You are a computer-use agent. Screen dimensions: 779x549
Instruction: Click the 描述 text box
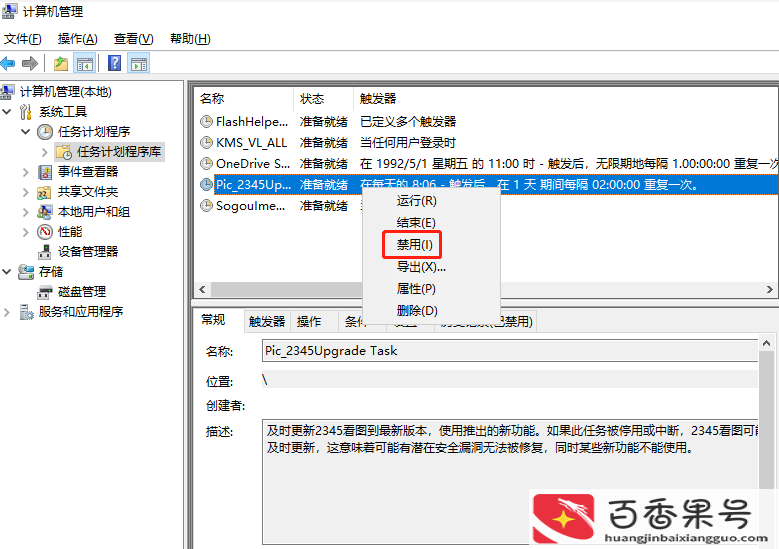coord(510,481)
